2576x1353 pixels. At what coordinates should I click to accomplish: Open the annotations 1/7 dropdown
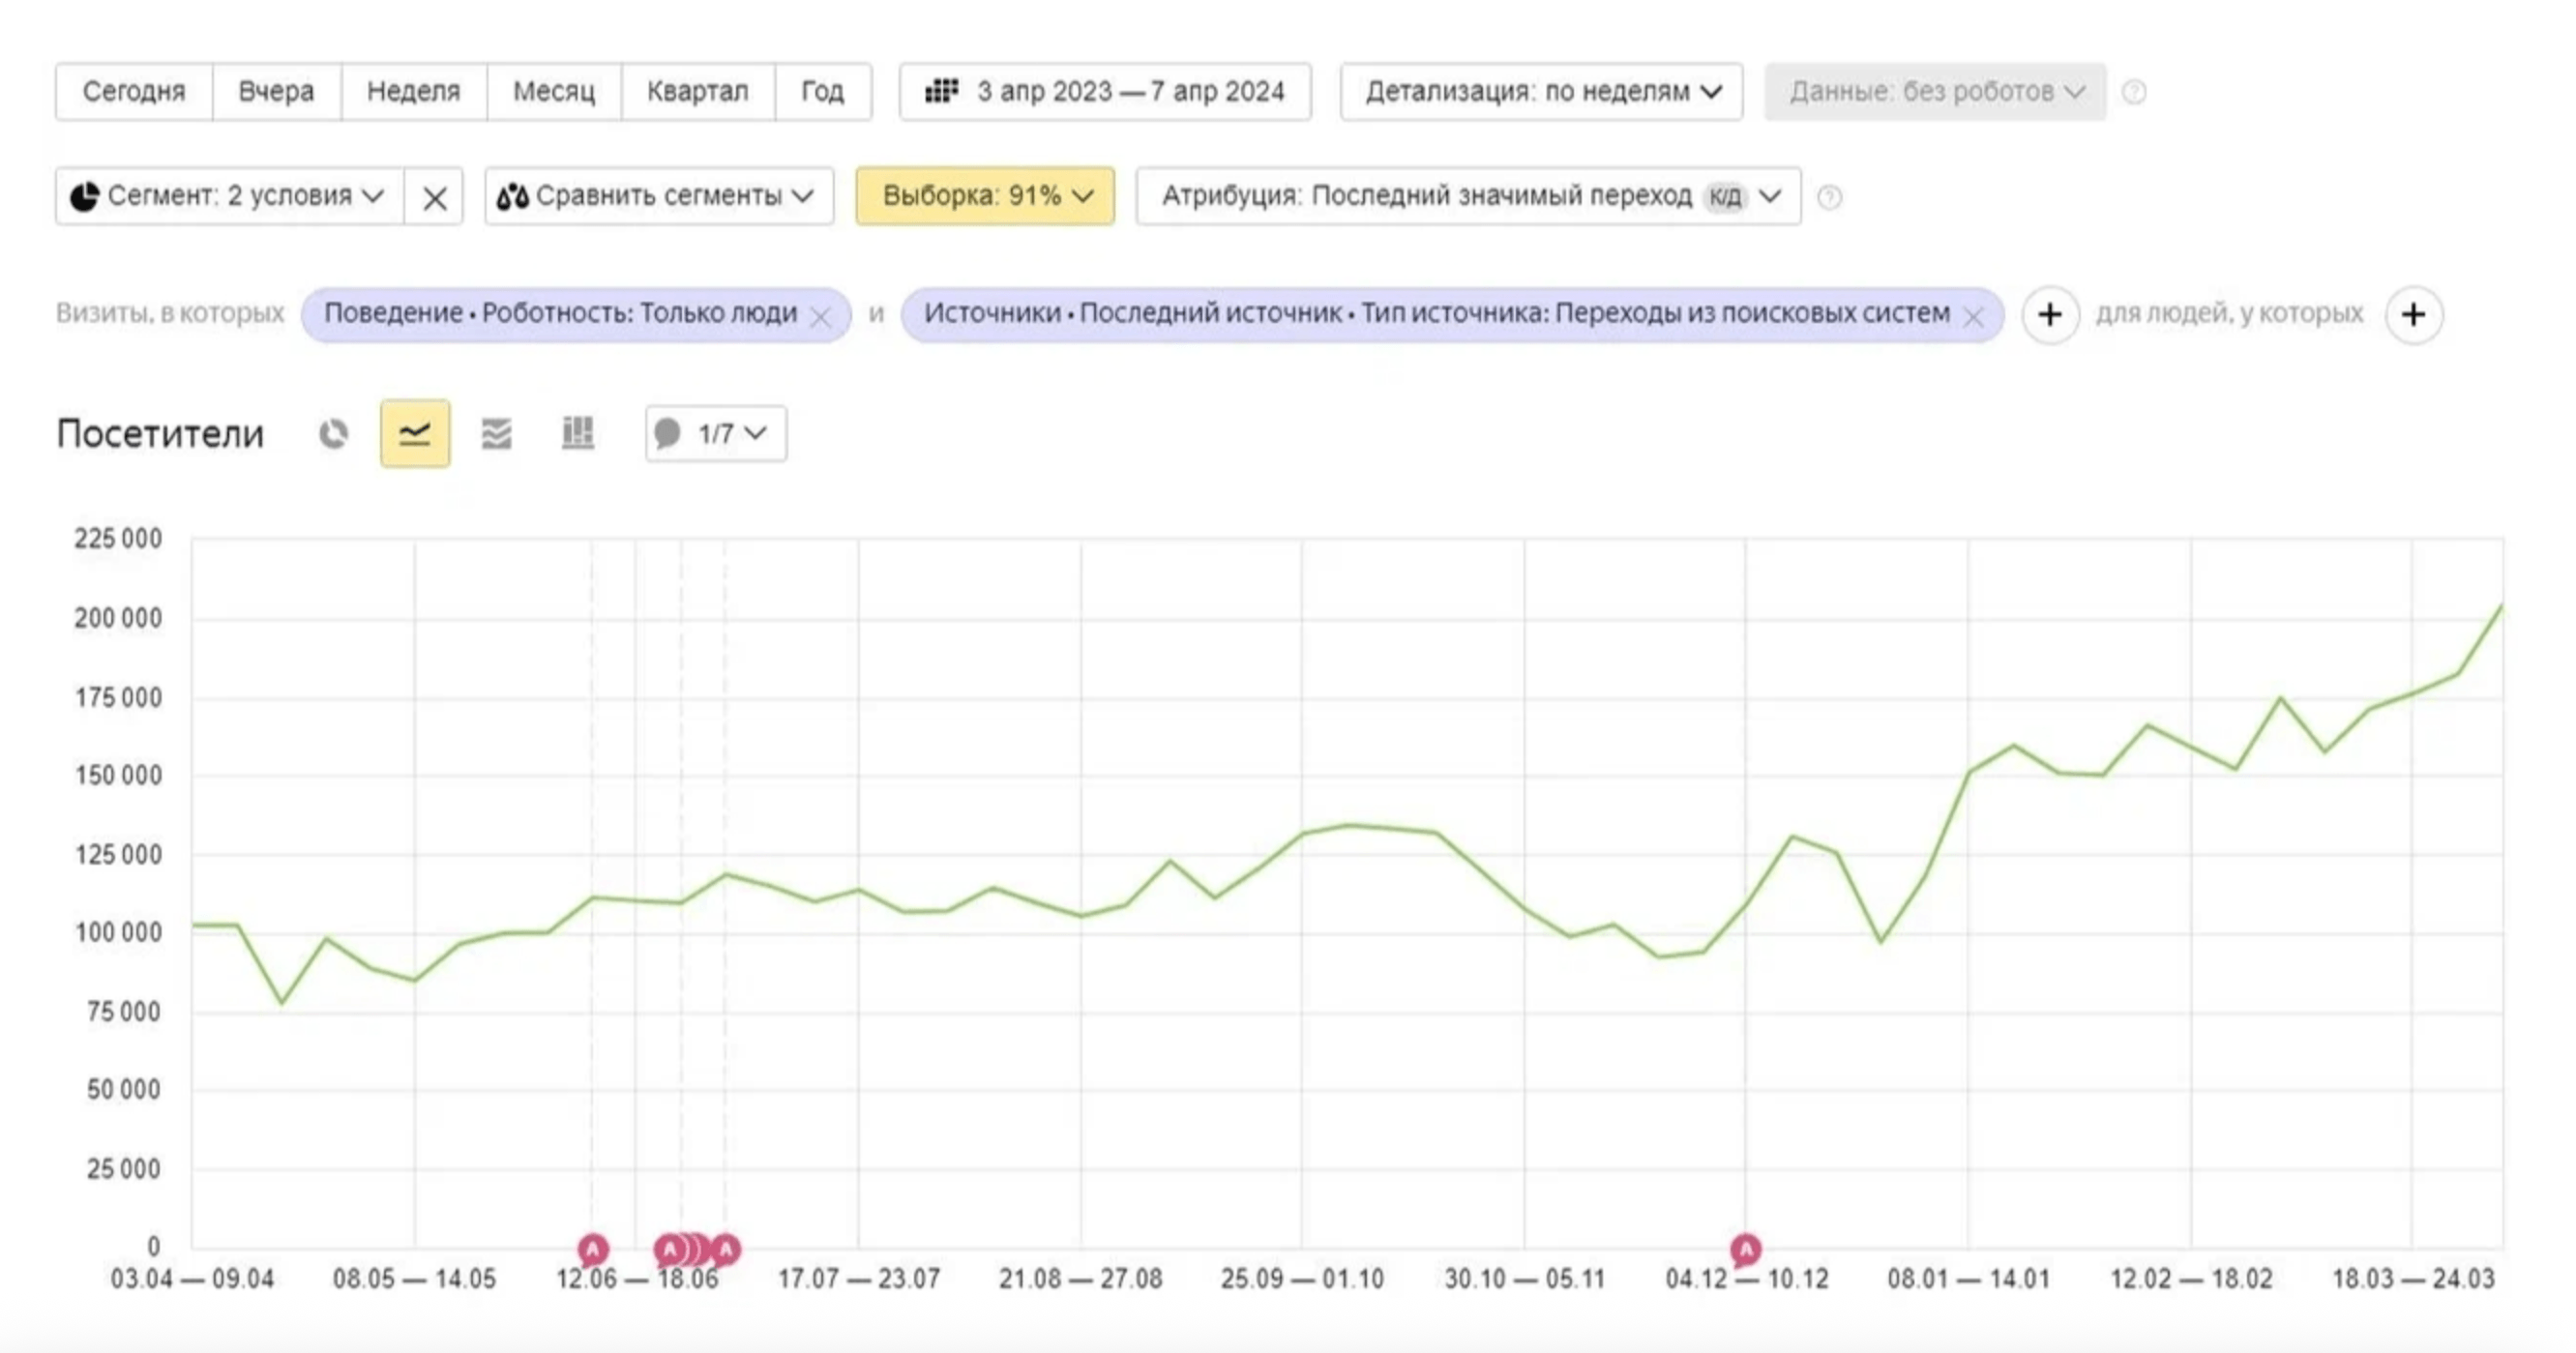tap(715, 434)
